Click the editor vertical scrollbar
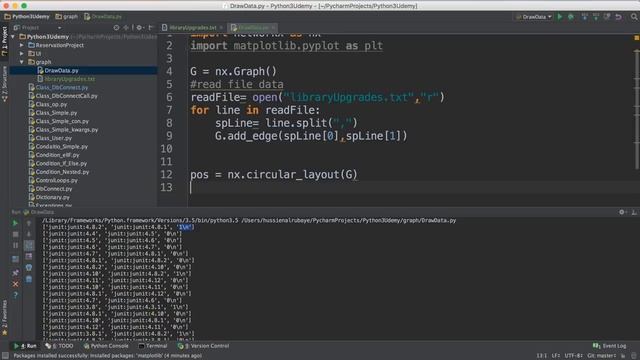This screenshot has height=360, width=640. [x=637, y=109]
